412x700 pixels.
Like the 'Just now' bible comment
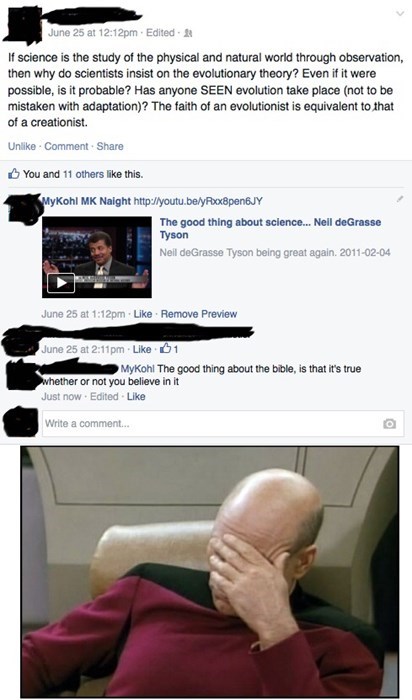point(136,396)
